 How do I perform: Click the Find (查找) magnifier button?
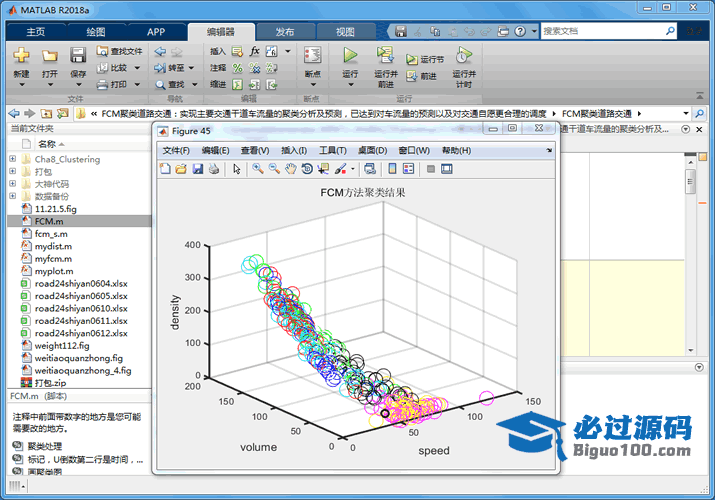(x=170, y=84)
